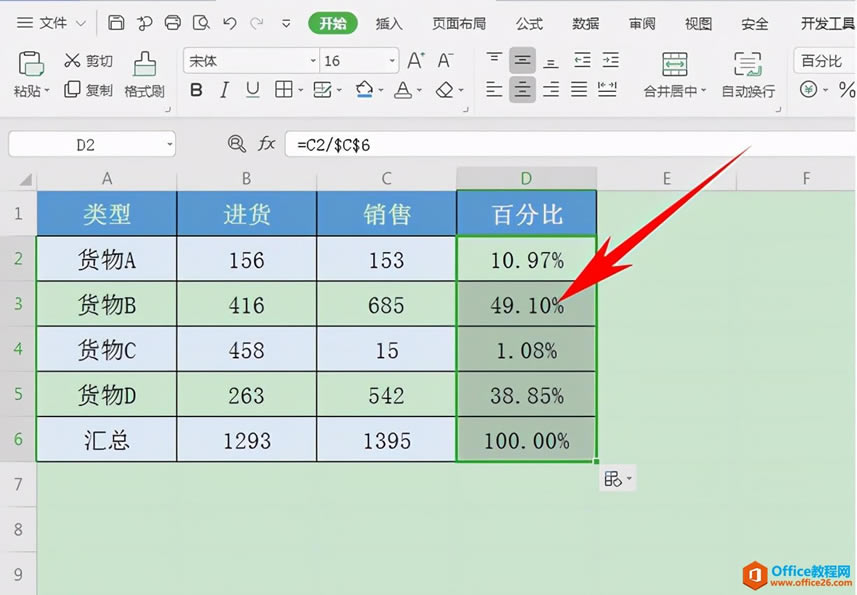Select cell containing 货物C
The height and width of the screenshot is (595, 857).
[x=107, y=350]
